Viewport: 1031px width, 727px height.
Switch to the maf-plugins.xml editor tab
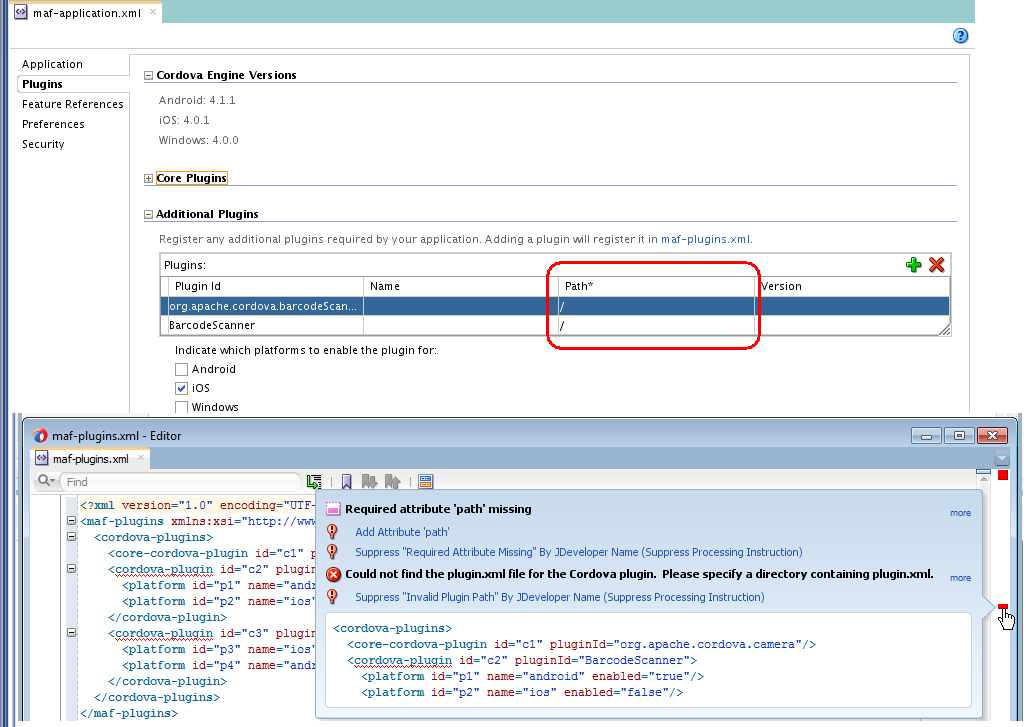(90, 458)
